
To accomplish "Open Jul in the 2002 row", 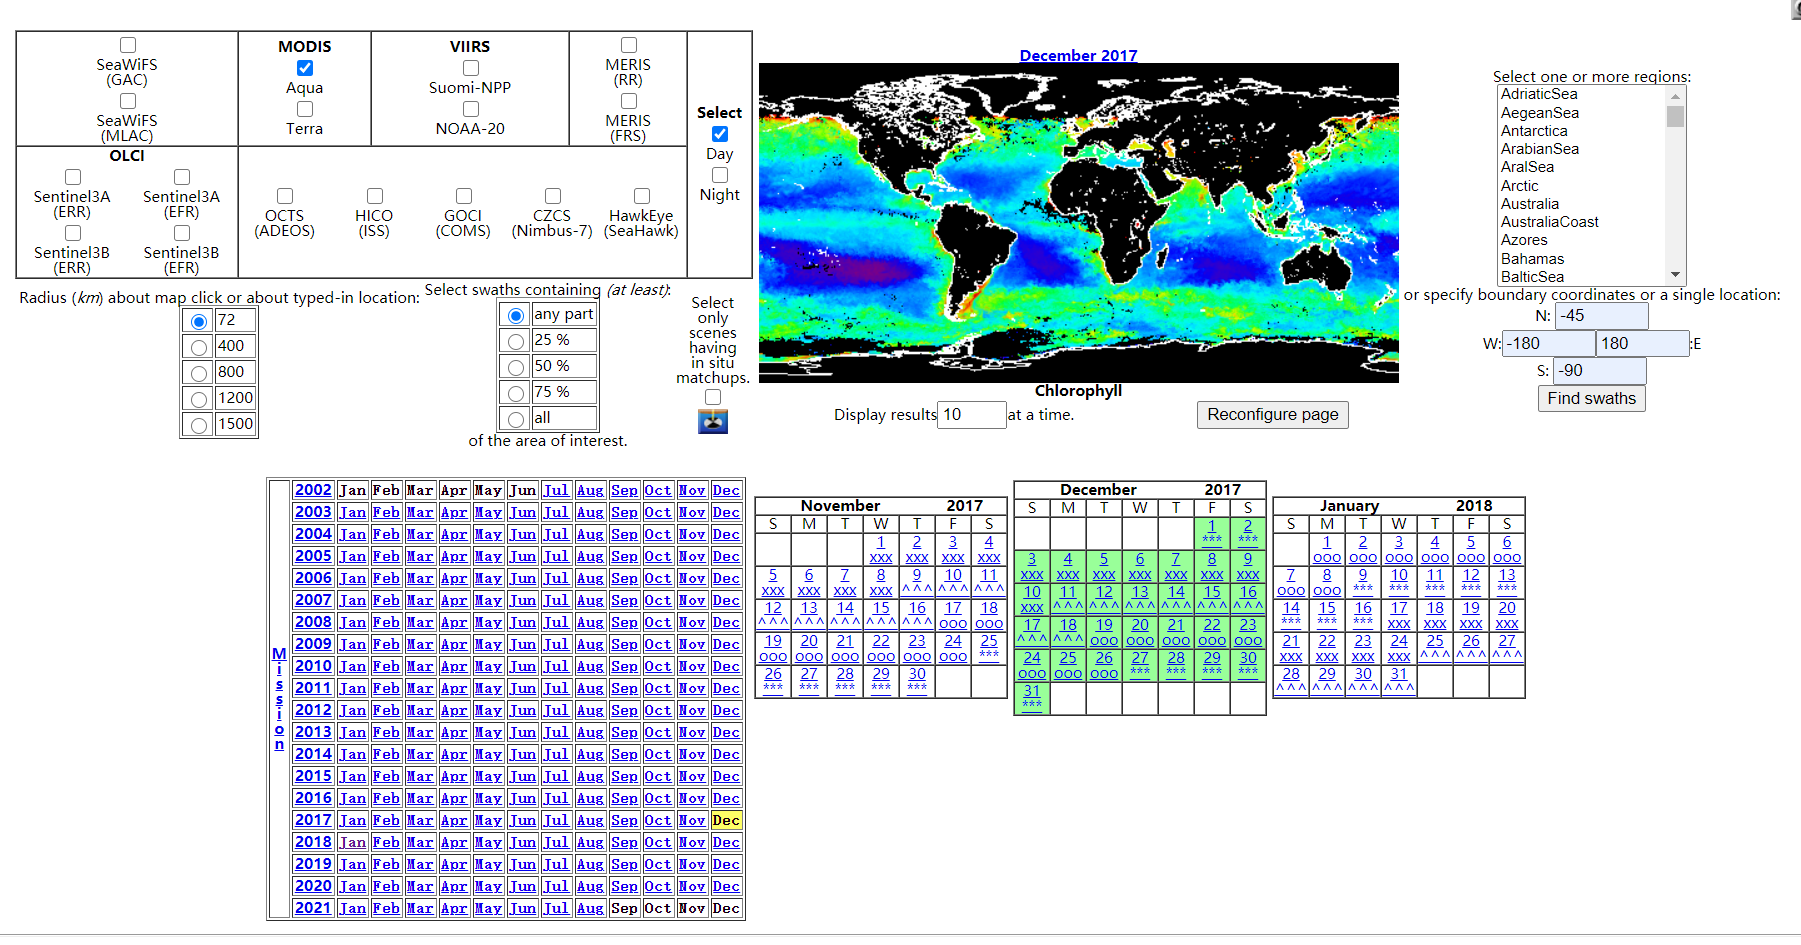I will pos(556,490).
